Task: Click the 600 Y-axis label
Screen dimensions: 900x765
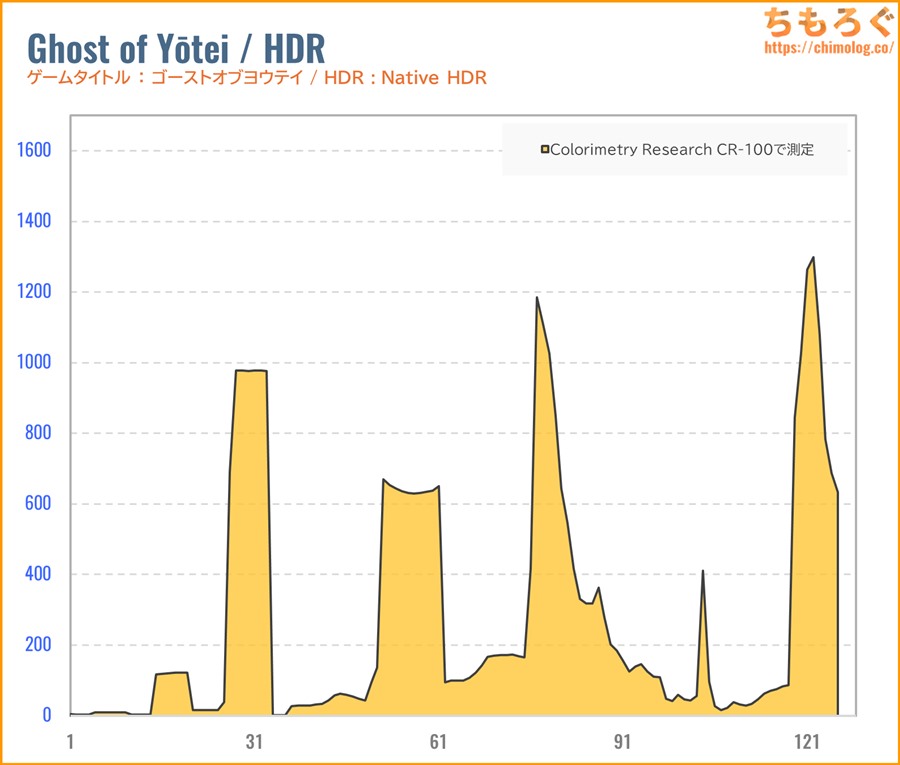Action: click(36, 504)
